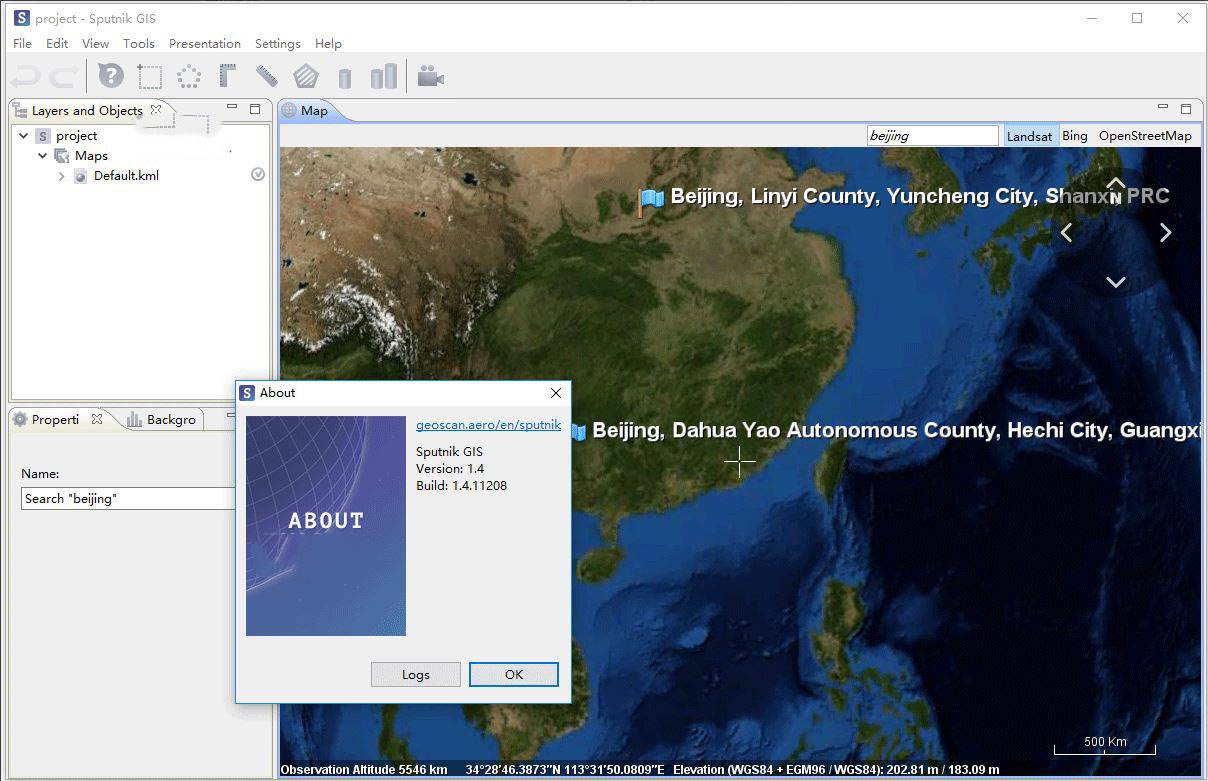The image size is (1208, 781).
Task: Click the Redo arrow in toolbar
Action: (64, 76)
